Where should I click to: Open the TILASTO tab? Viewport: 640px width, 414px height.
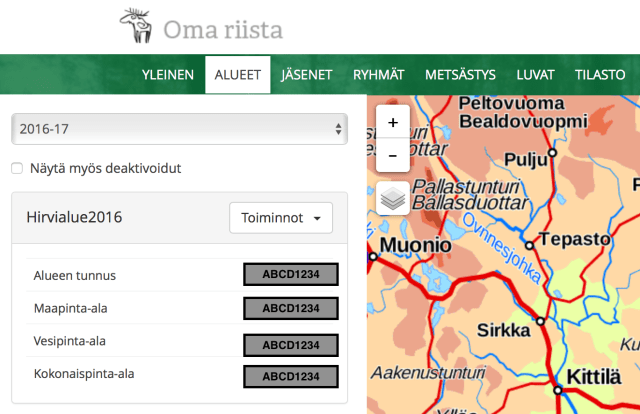pos(600,75)
